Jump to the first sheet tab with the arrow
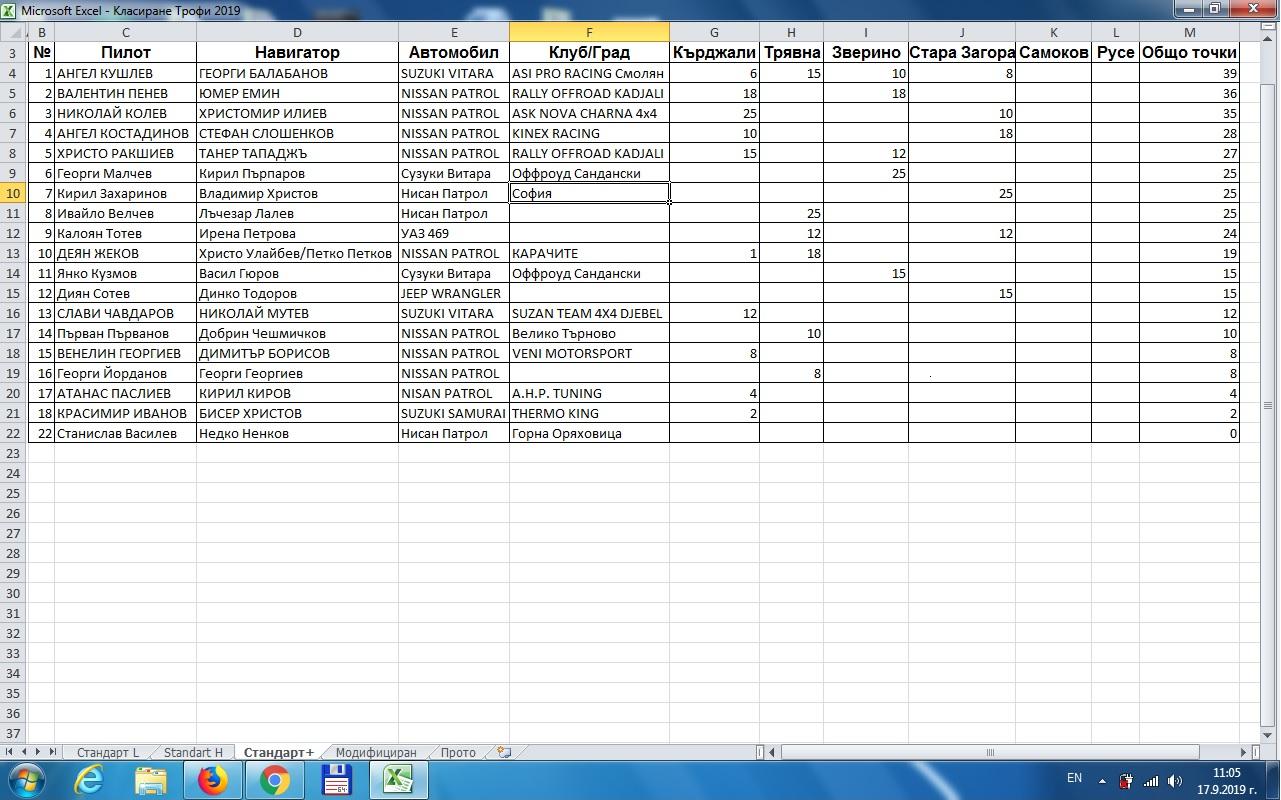Screen dimensions: 1281x800 9,752
